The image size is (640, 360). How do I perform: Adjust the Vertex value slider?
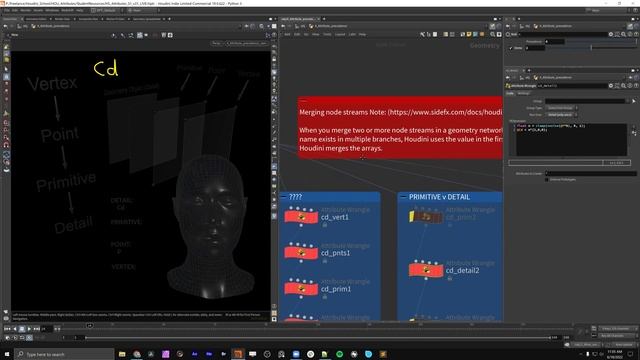pyautogui.click(x=591, y=48)
